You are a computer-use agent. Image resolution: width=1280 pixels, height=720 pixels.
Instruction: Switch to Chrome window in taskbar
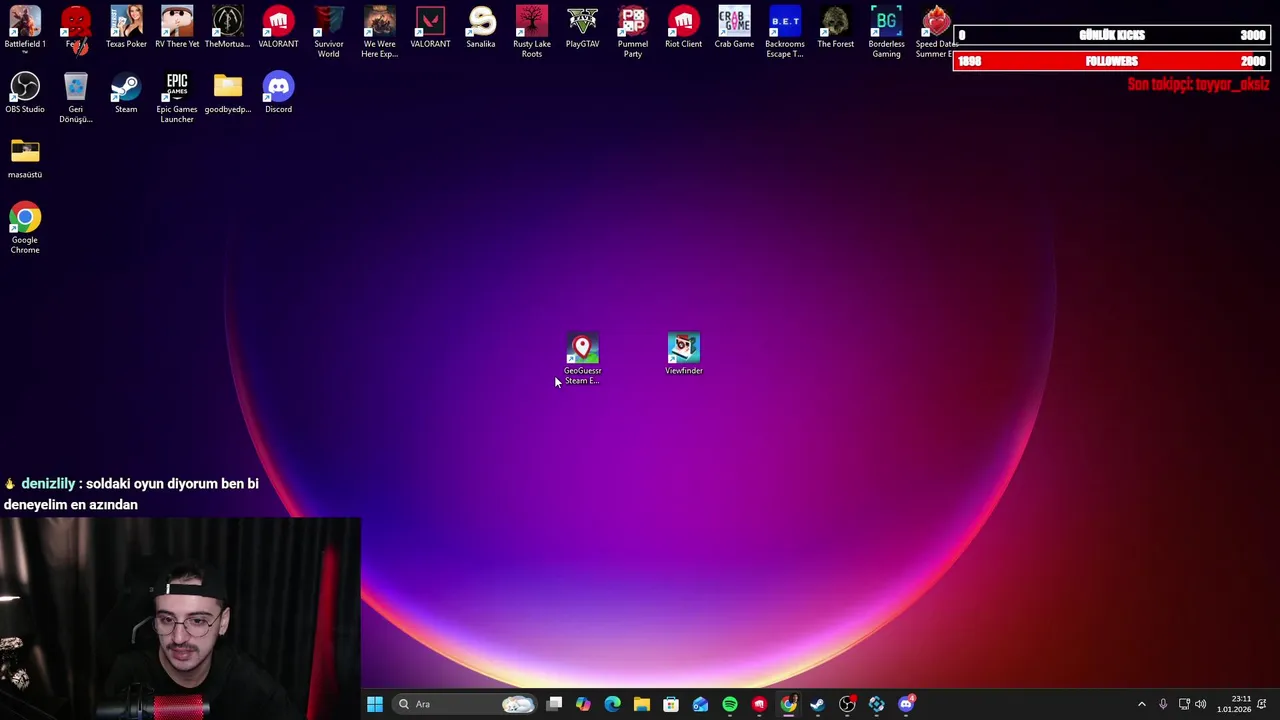tap(788, 704)
